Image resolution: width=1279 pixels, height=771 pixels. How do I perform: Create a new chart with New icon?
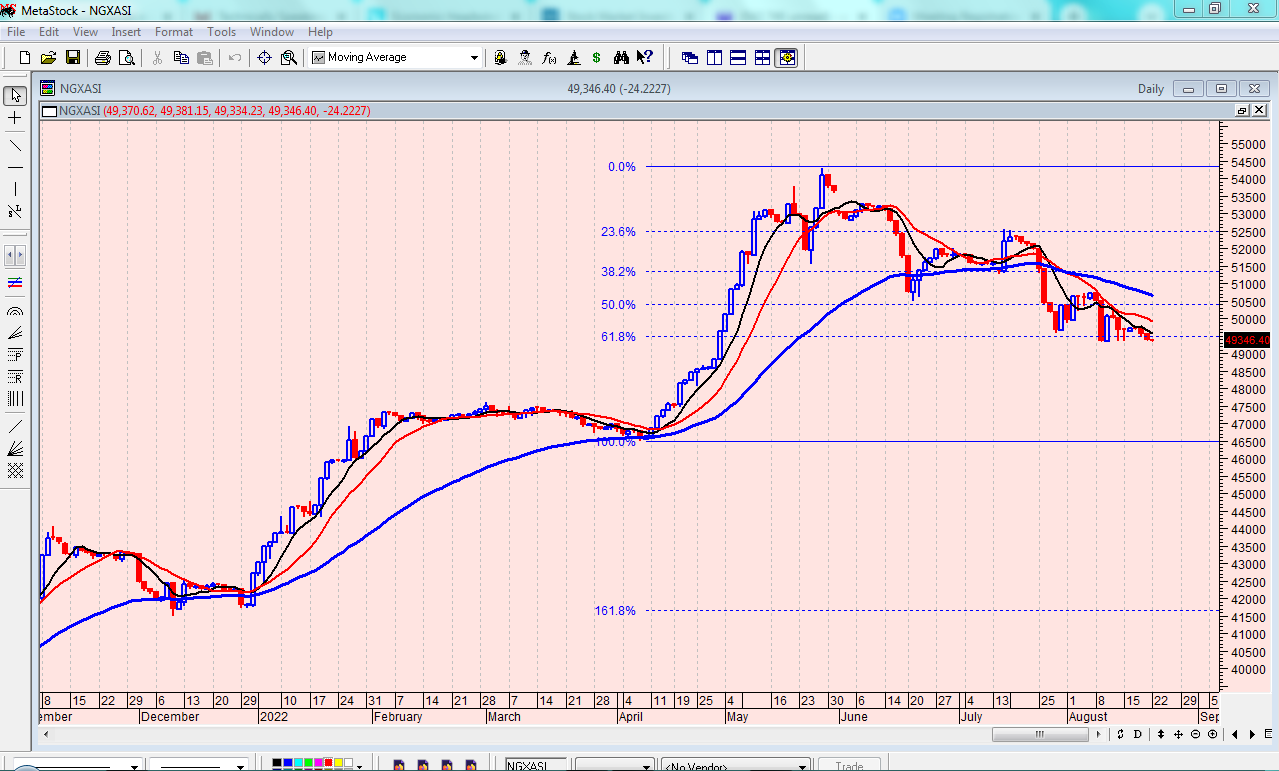click(24, 58)
